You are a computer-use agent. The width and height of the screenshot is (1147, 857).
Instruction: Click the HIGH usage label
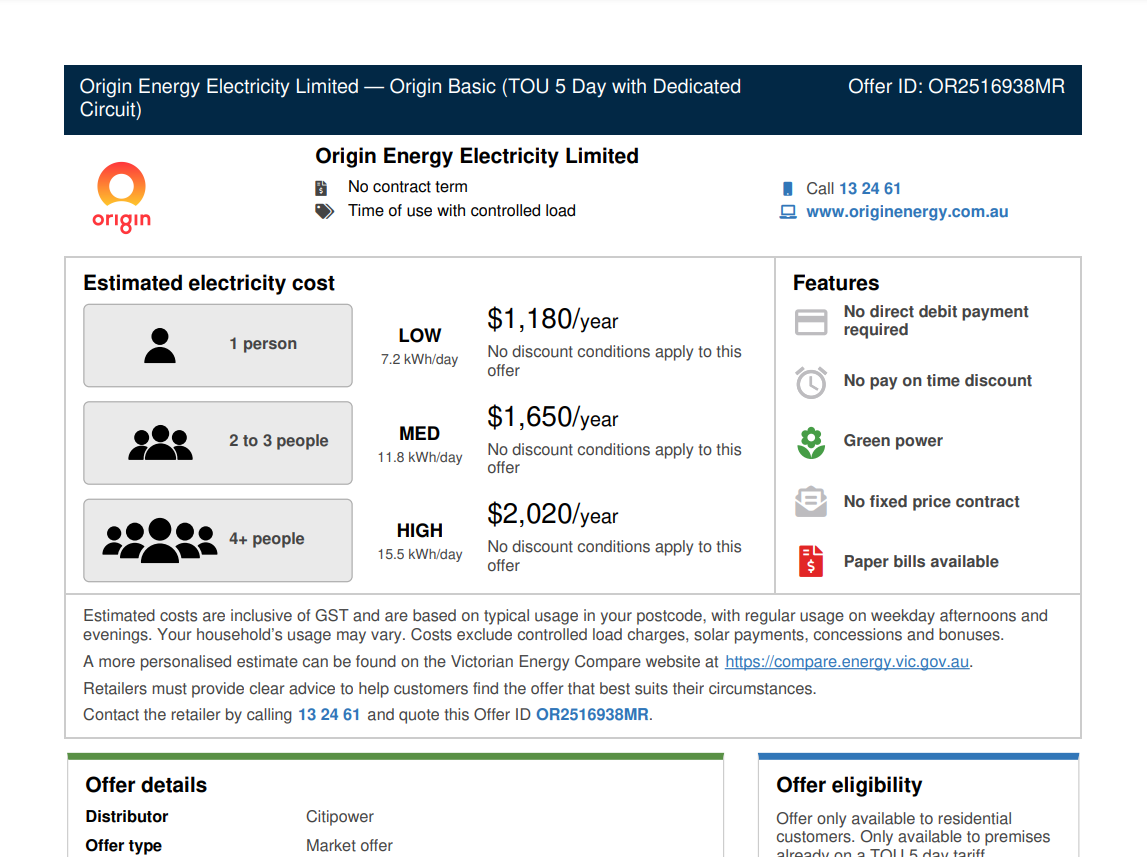[x=419, y=531]
